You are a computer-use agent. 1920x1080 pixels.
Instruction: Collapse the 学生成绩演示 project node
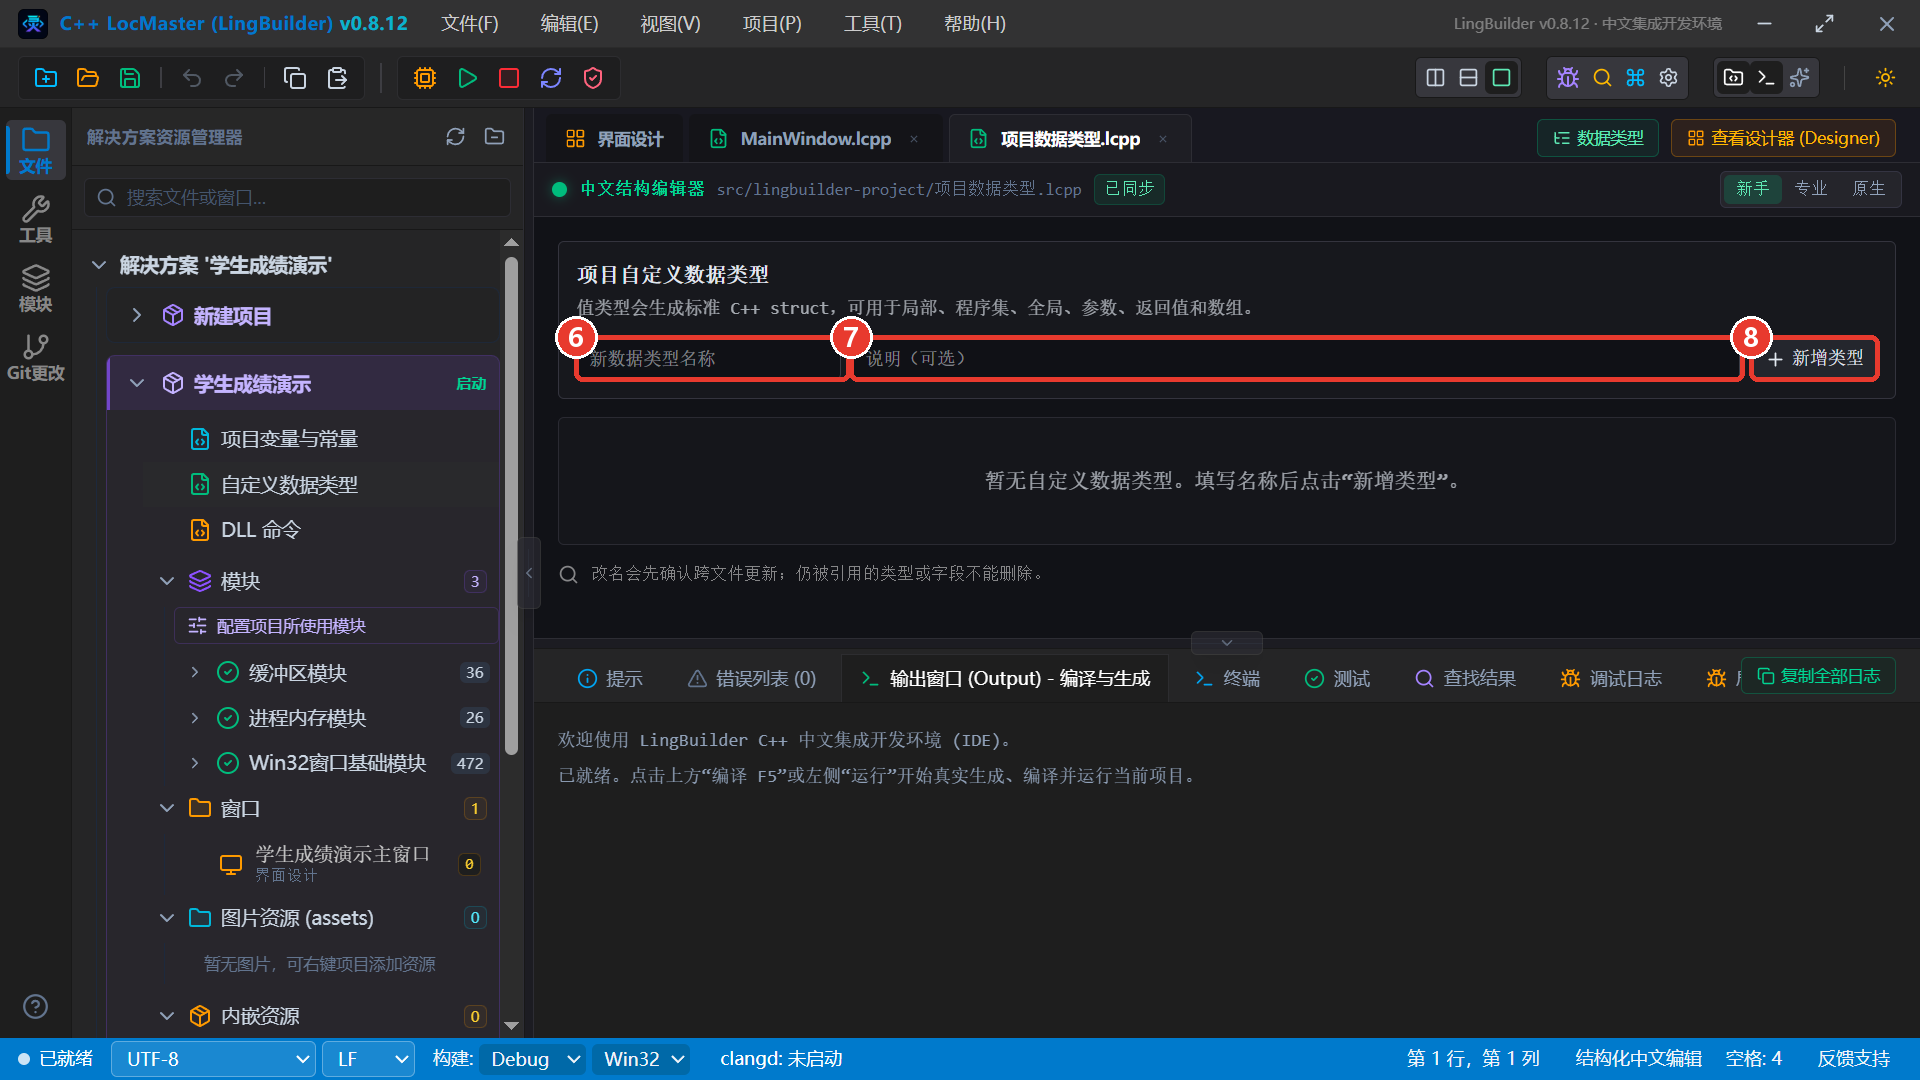click(137, 384)
